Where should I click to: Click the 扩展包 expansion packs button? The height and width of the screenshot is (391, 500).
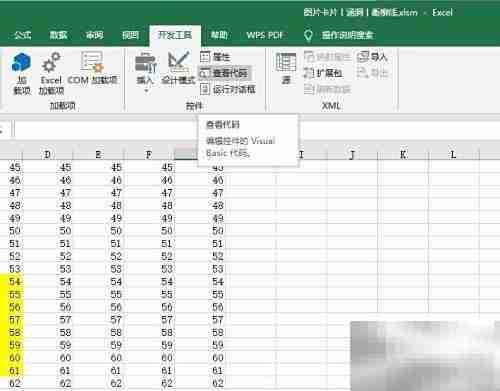323,73
